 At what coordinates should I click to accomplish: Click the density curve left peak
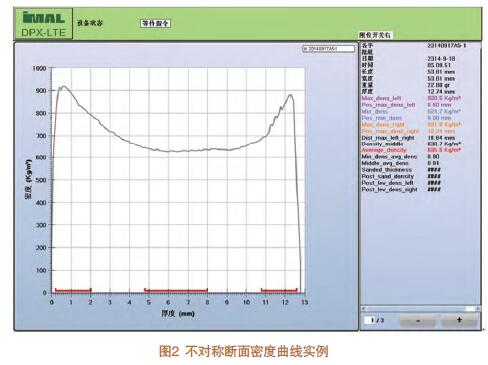pyautogui.click(x=64, y=86)
